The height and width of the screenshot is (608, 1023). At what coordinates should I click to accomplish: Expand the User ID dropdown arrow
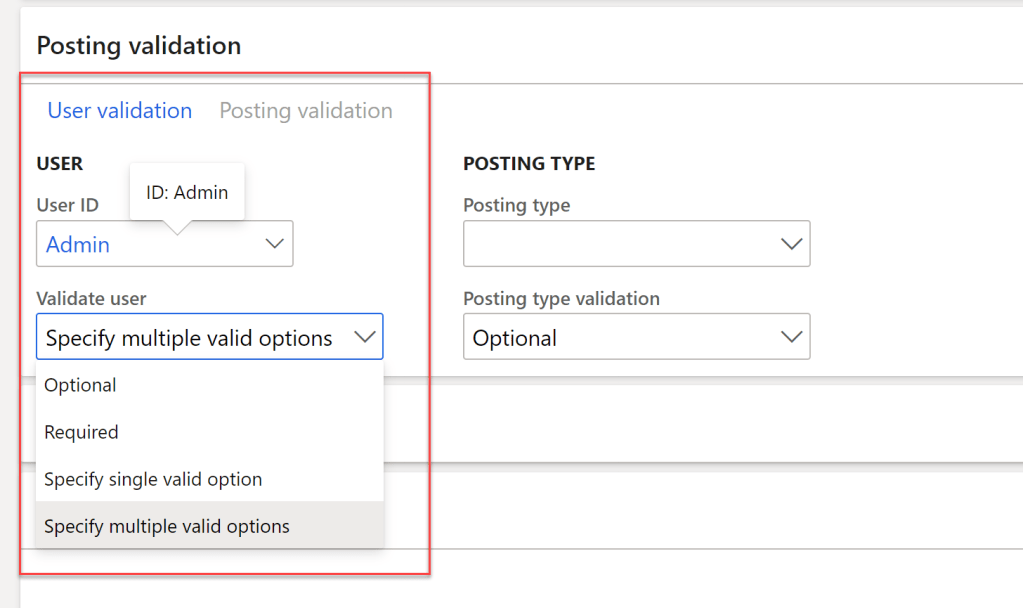274,244
